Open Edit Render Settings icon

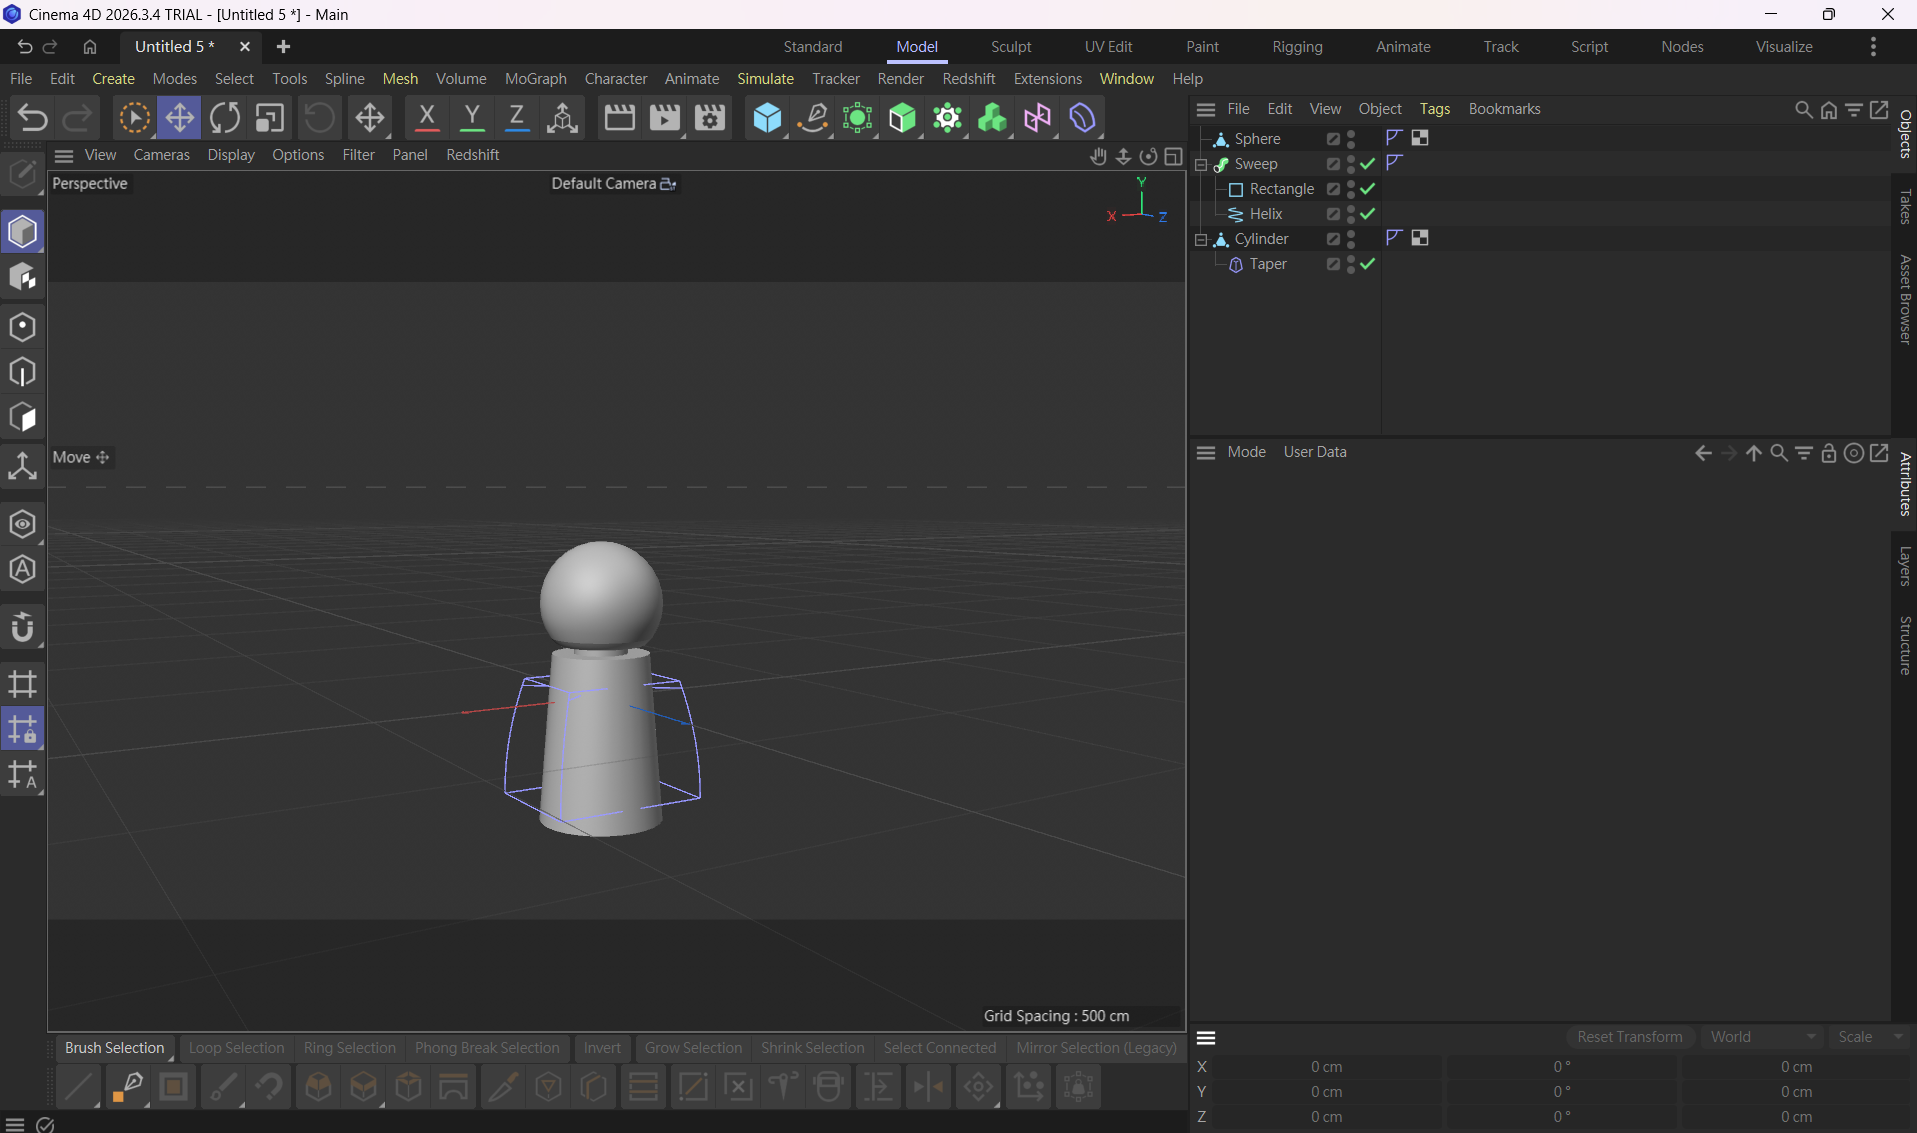click(710, 118)
